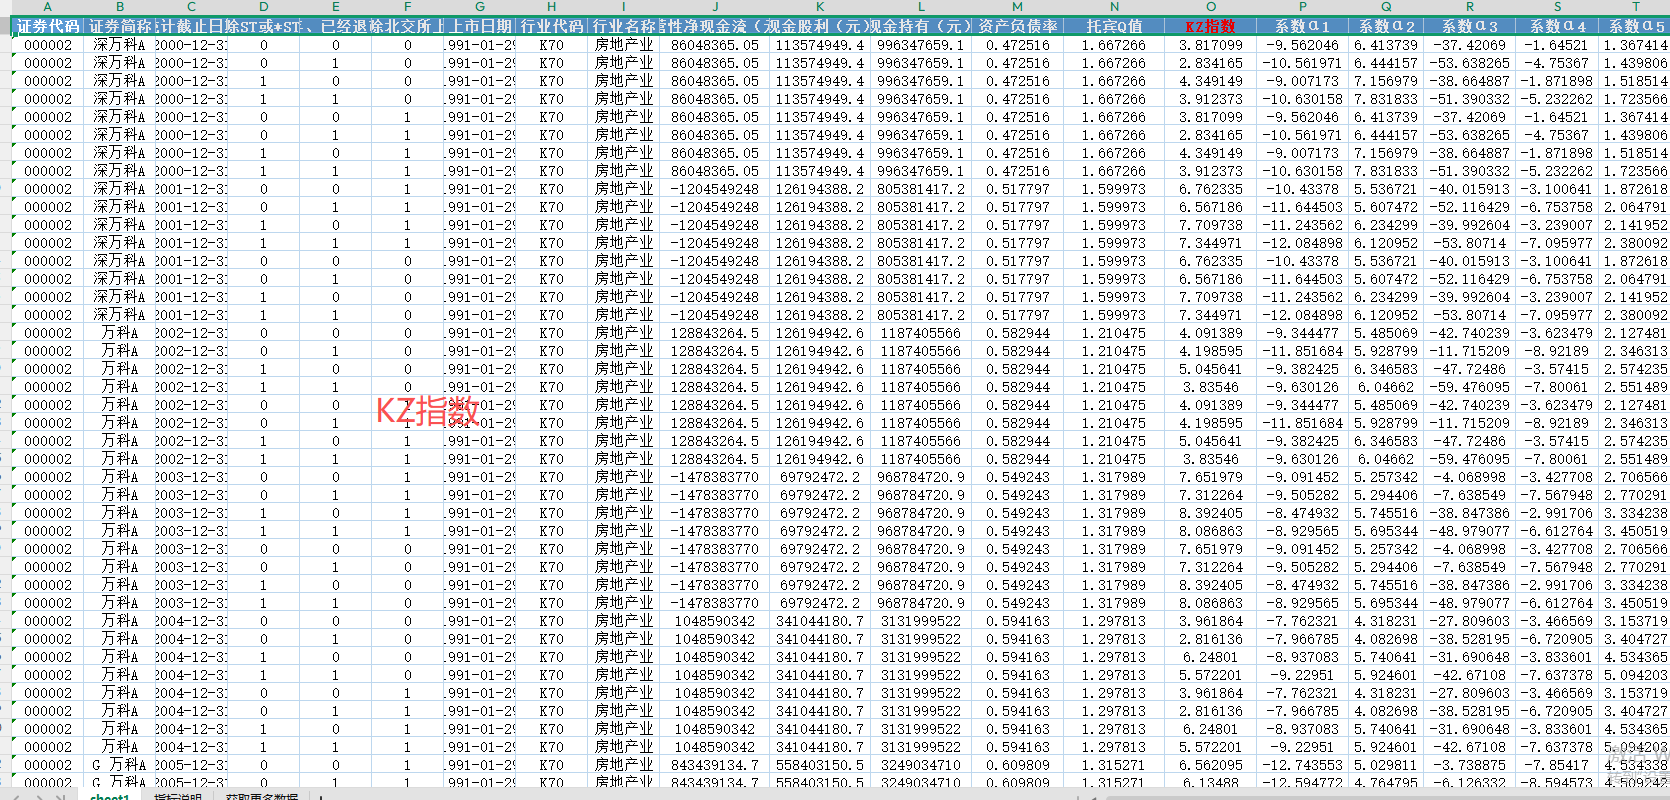Select the 现金持有 (元) header cell
The height and width of the screenshot is (800, 1670).
921,26
